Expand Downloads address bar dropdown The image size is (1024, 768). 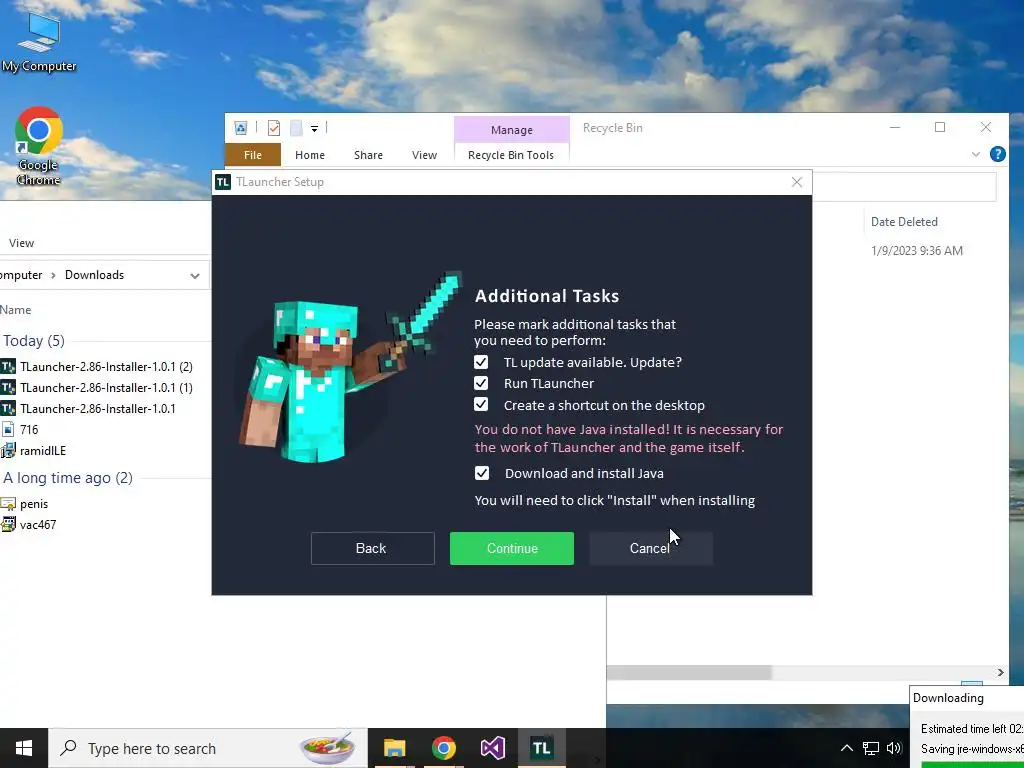(195, 276)
